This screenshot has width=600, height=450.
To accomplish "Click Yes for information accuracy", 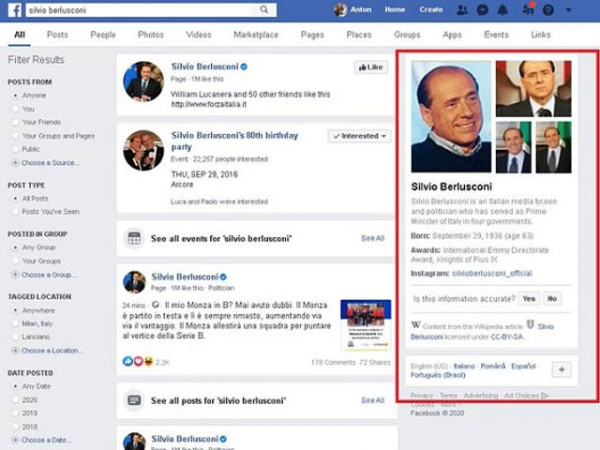I will [529, 298].
